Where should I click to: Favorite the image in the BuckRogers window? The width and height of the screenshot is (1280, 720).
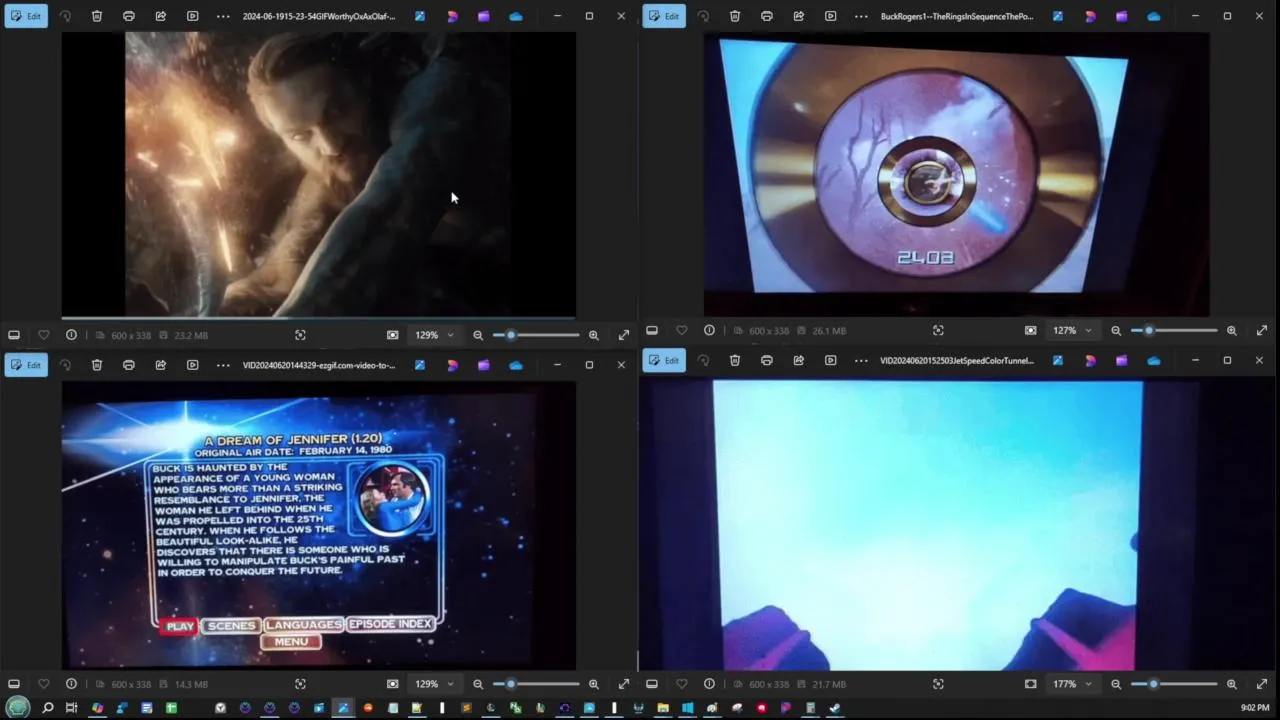(x=681, y=330)
